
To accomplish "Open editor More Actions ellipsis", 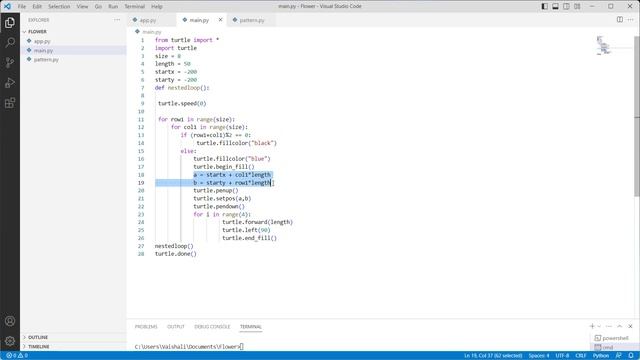I will pyautogui.click(x=631, y=20).
